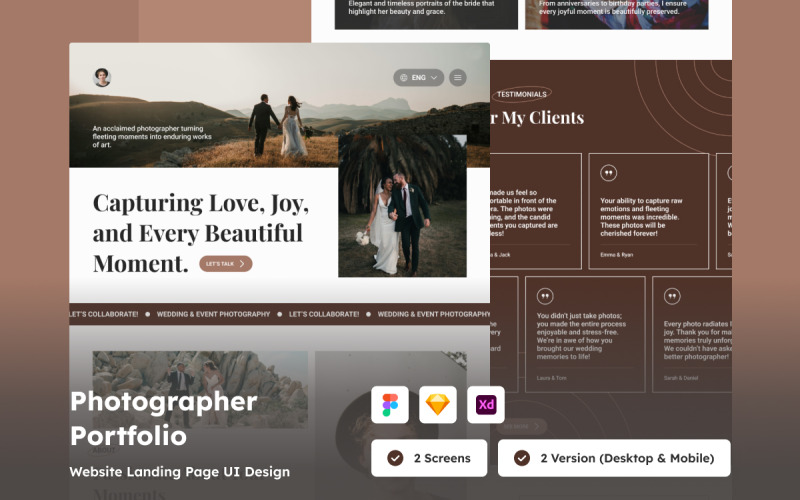Click the 'Photographer Portfolio' title
Image resolution: width=800 pixels, height=500 pixels.
[x=163, y=418]
